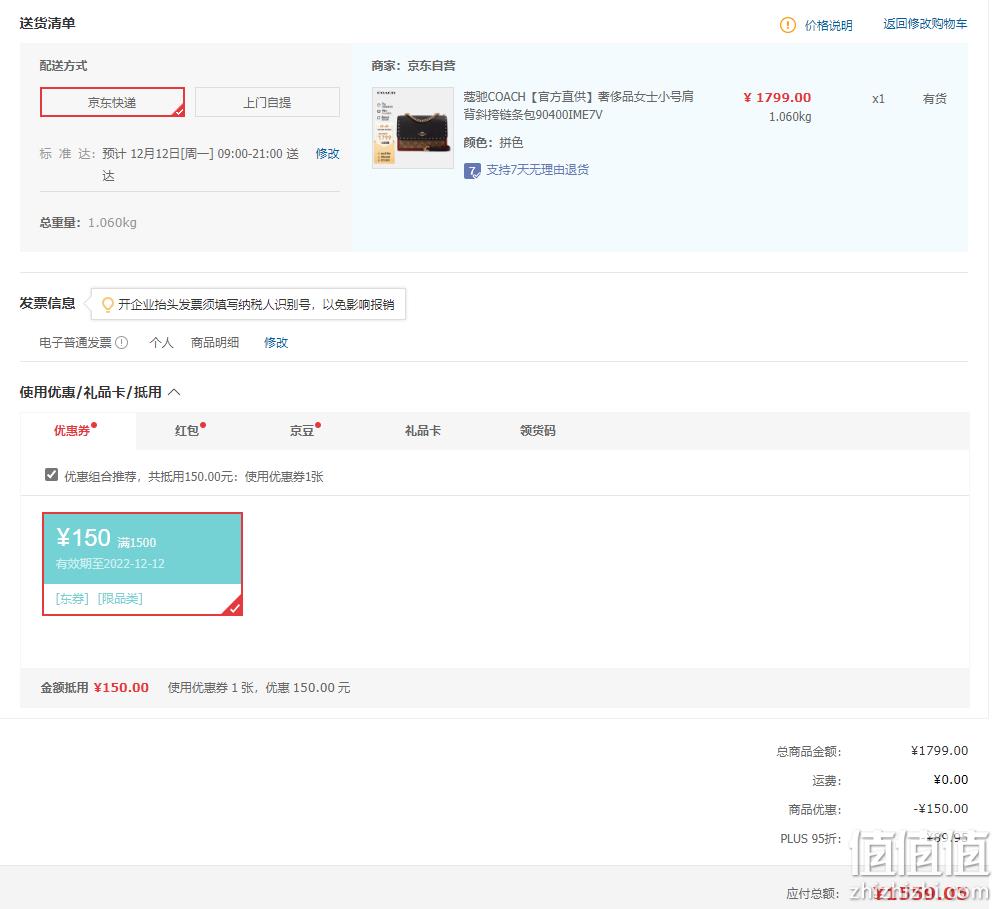Click the 运费 ¥0.00 value

[951, 780]
